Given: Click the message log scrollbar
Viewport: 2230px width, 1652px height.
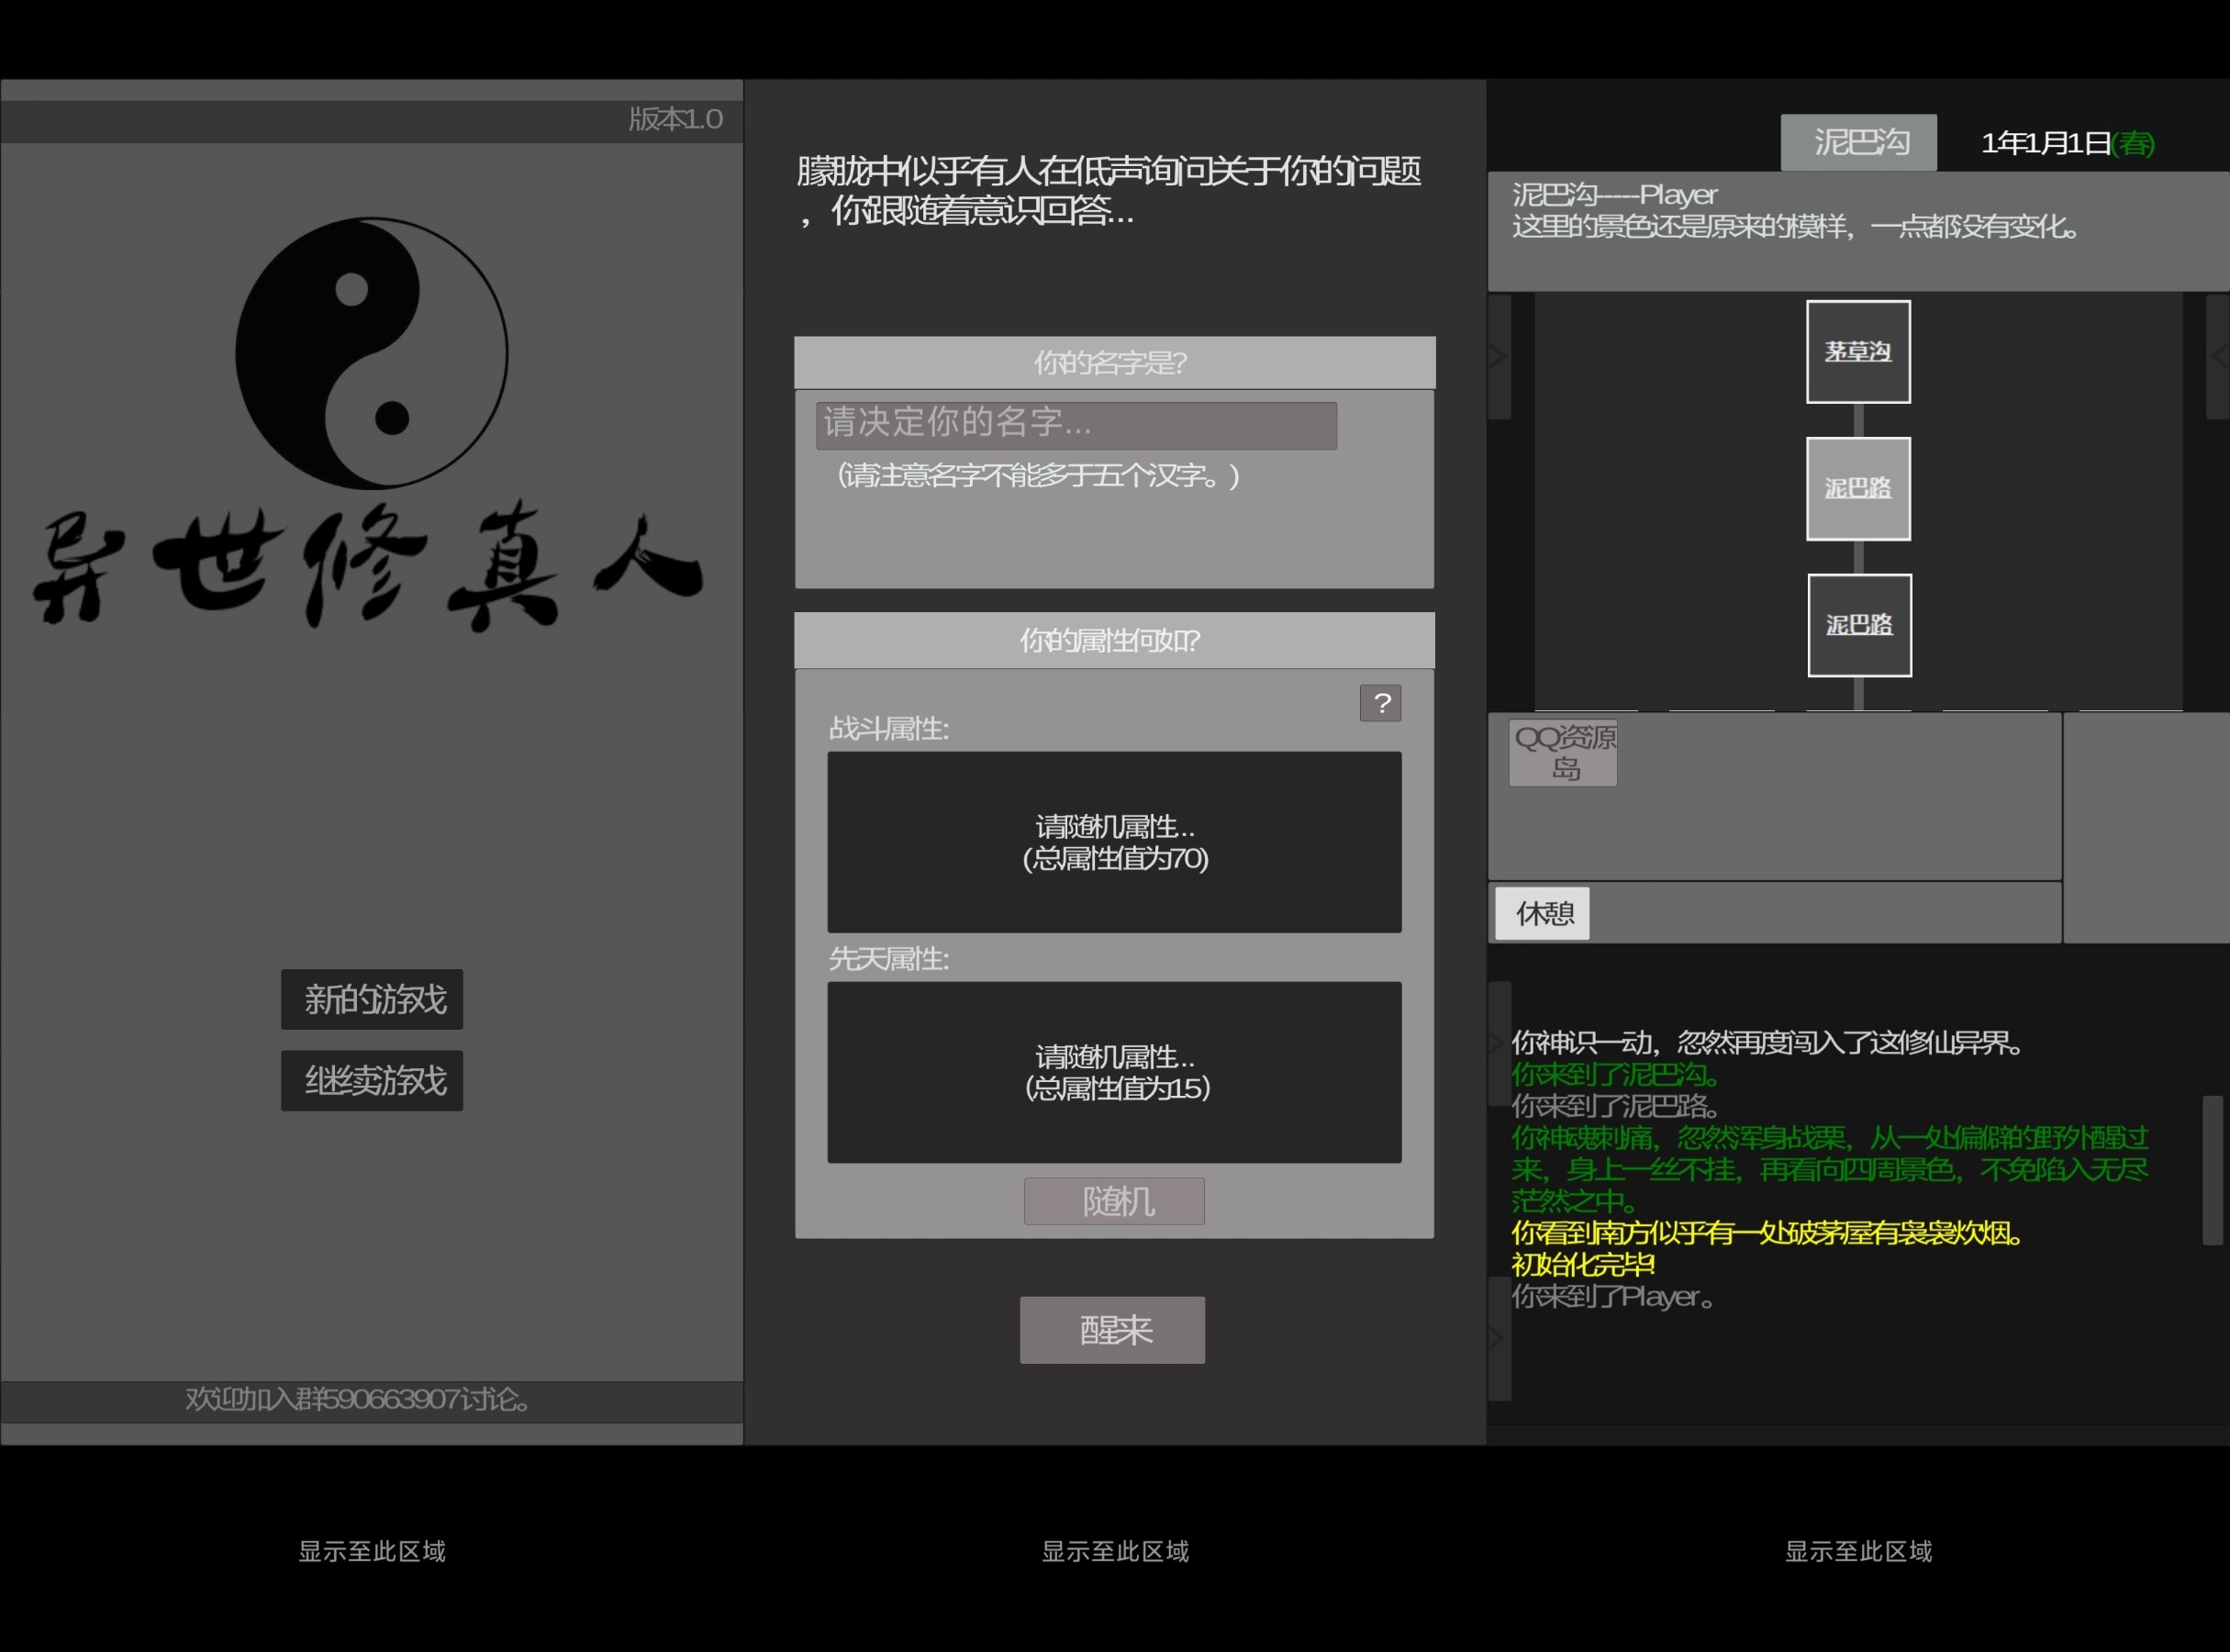Looking at the screenshot, I should (x=2212, y=1170).
